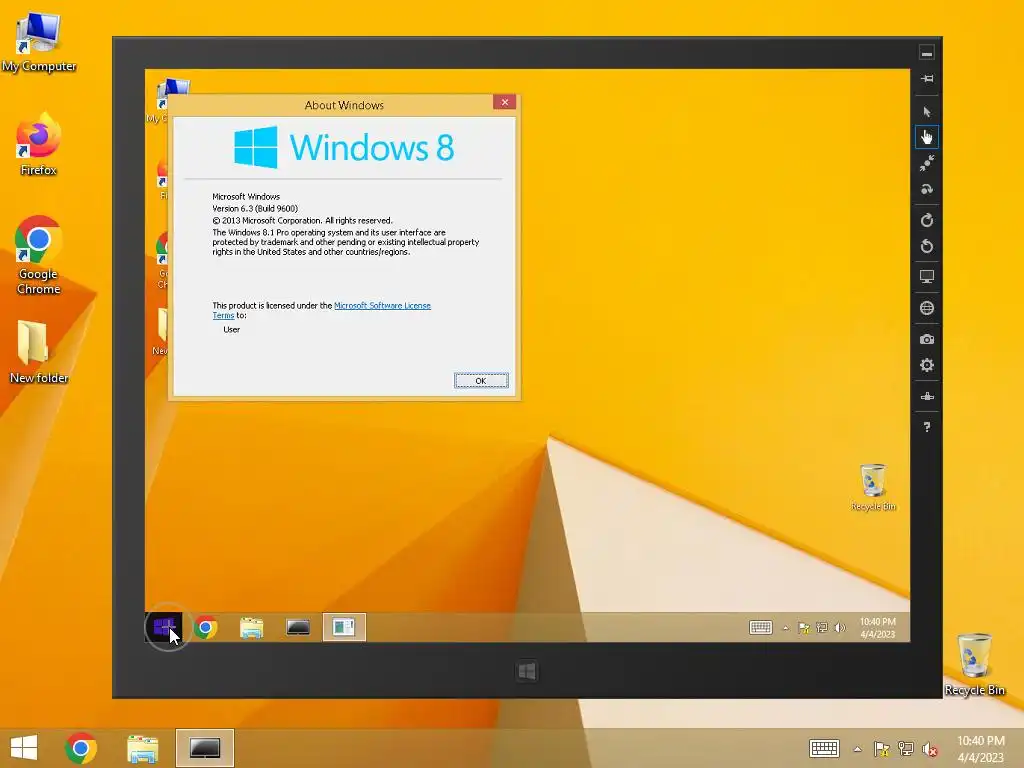Minimize the simulator window

[927, 52]
